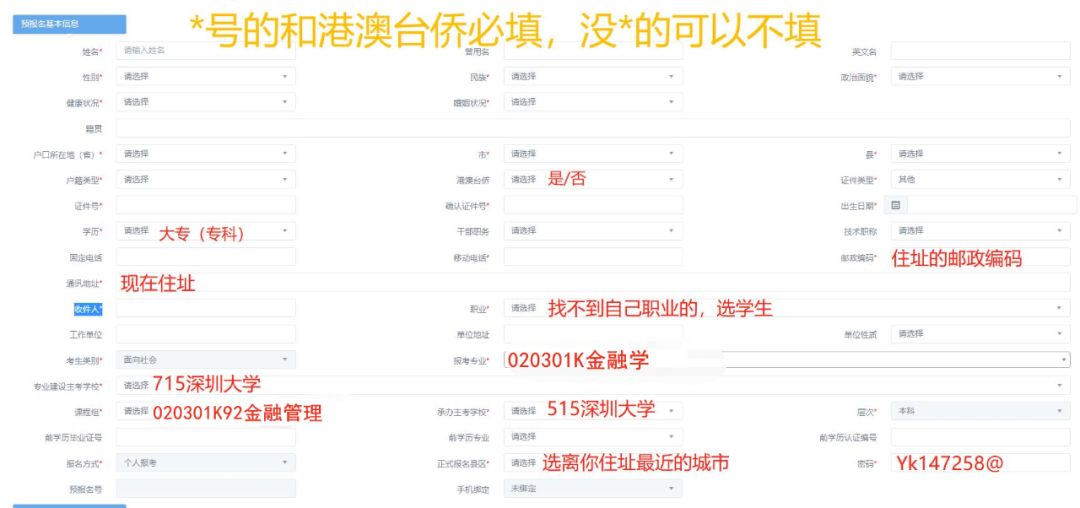
Task: Open the 婚姻状况 dropdown
Action: (x=592, y=102)
